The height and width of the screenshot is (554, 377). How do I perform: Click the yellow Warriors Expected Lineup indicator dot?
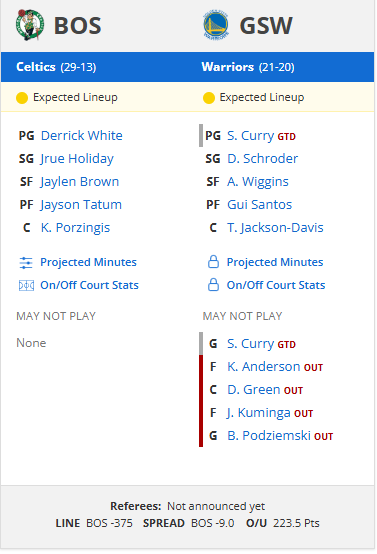tap(208, 98)
